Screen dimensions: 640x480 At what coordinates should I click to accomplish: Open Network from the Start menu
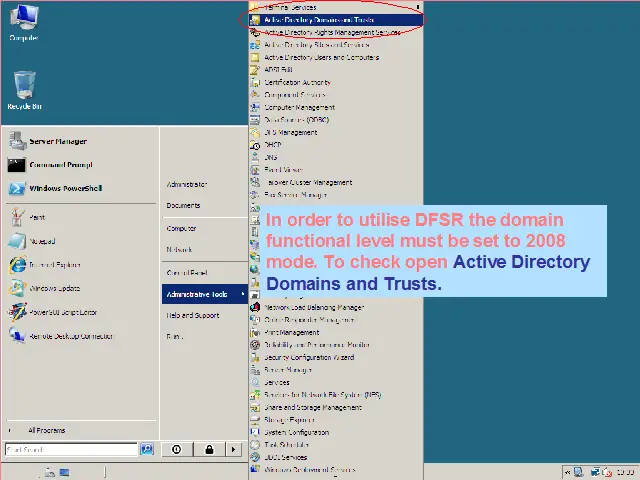point(204,249)
